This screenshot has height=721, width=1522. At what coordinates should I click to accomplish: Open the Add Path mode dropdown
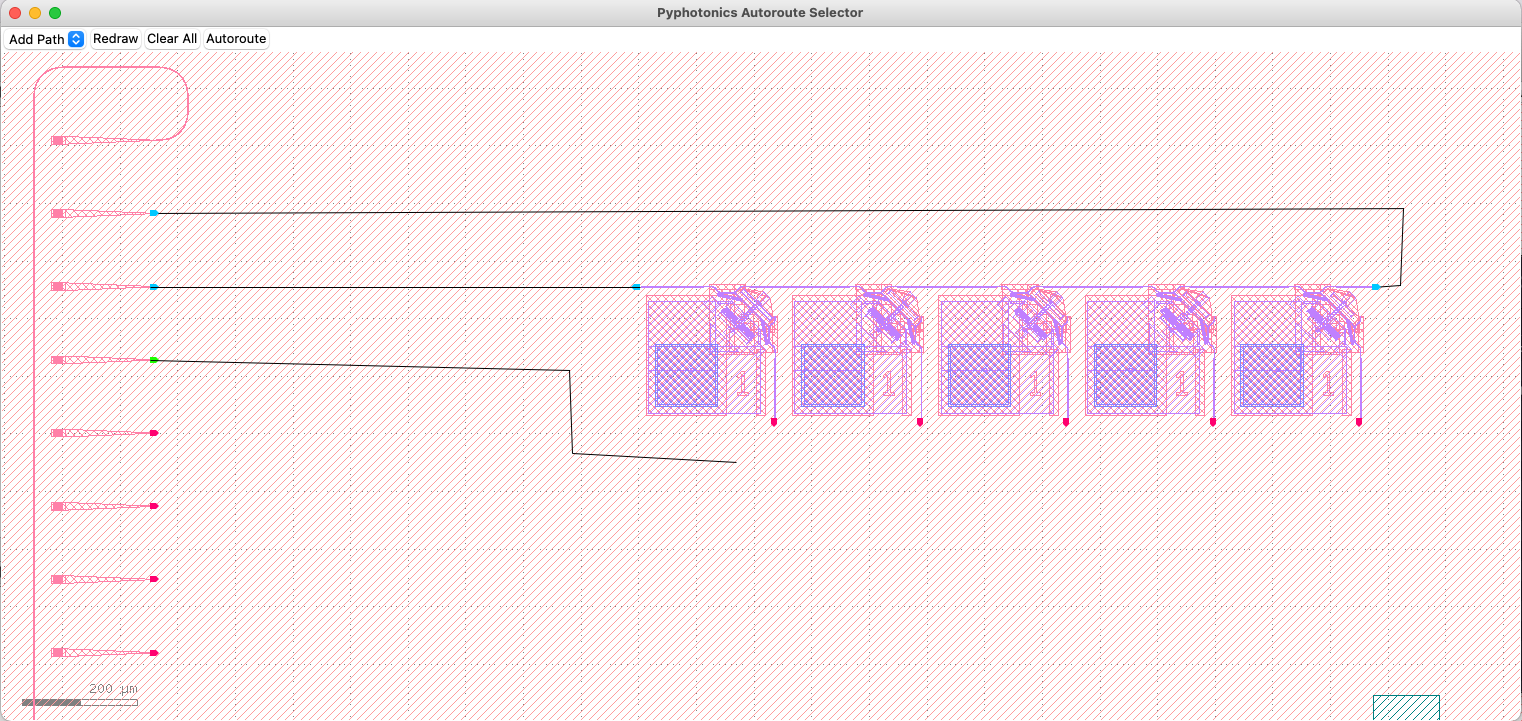coord(45,39)
